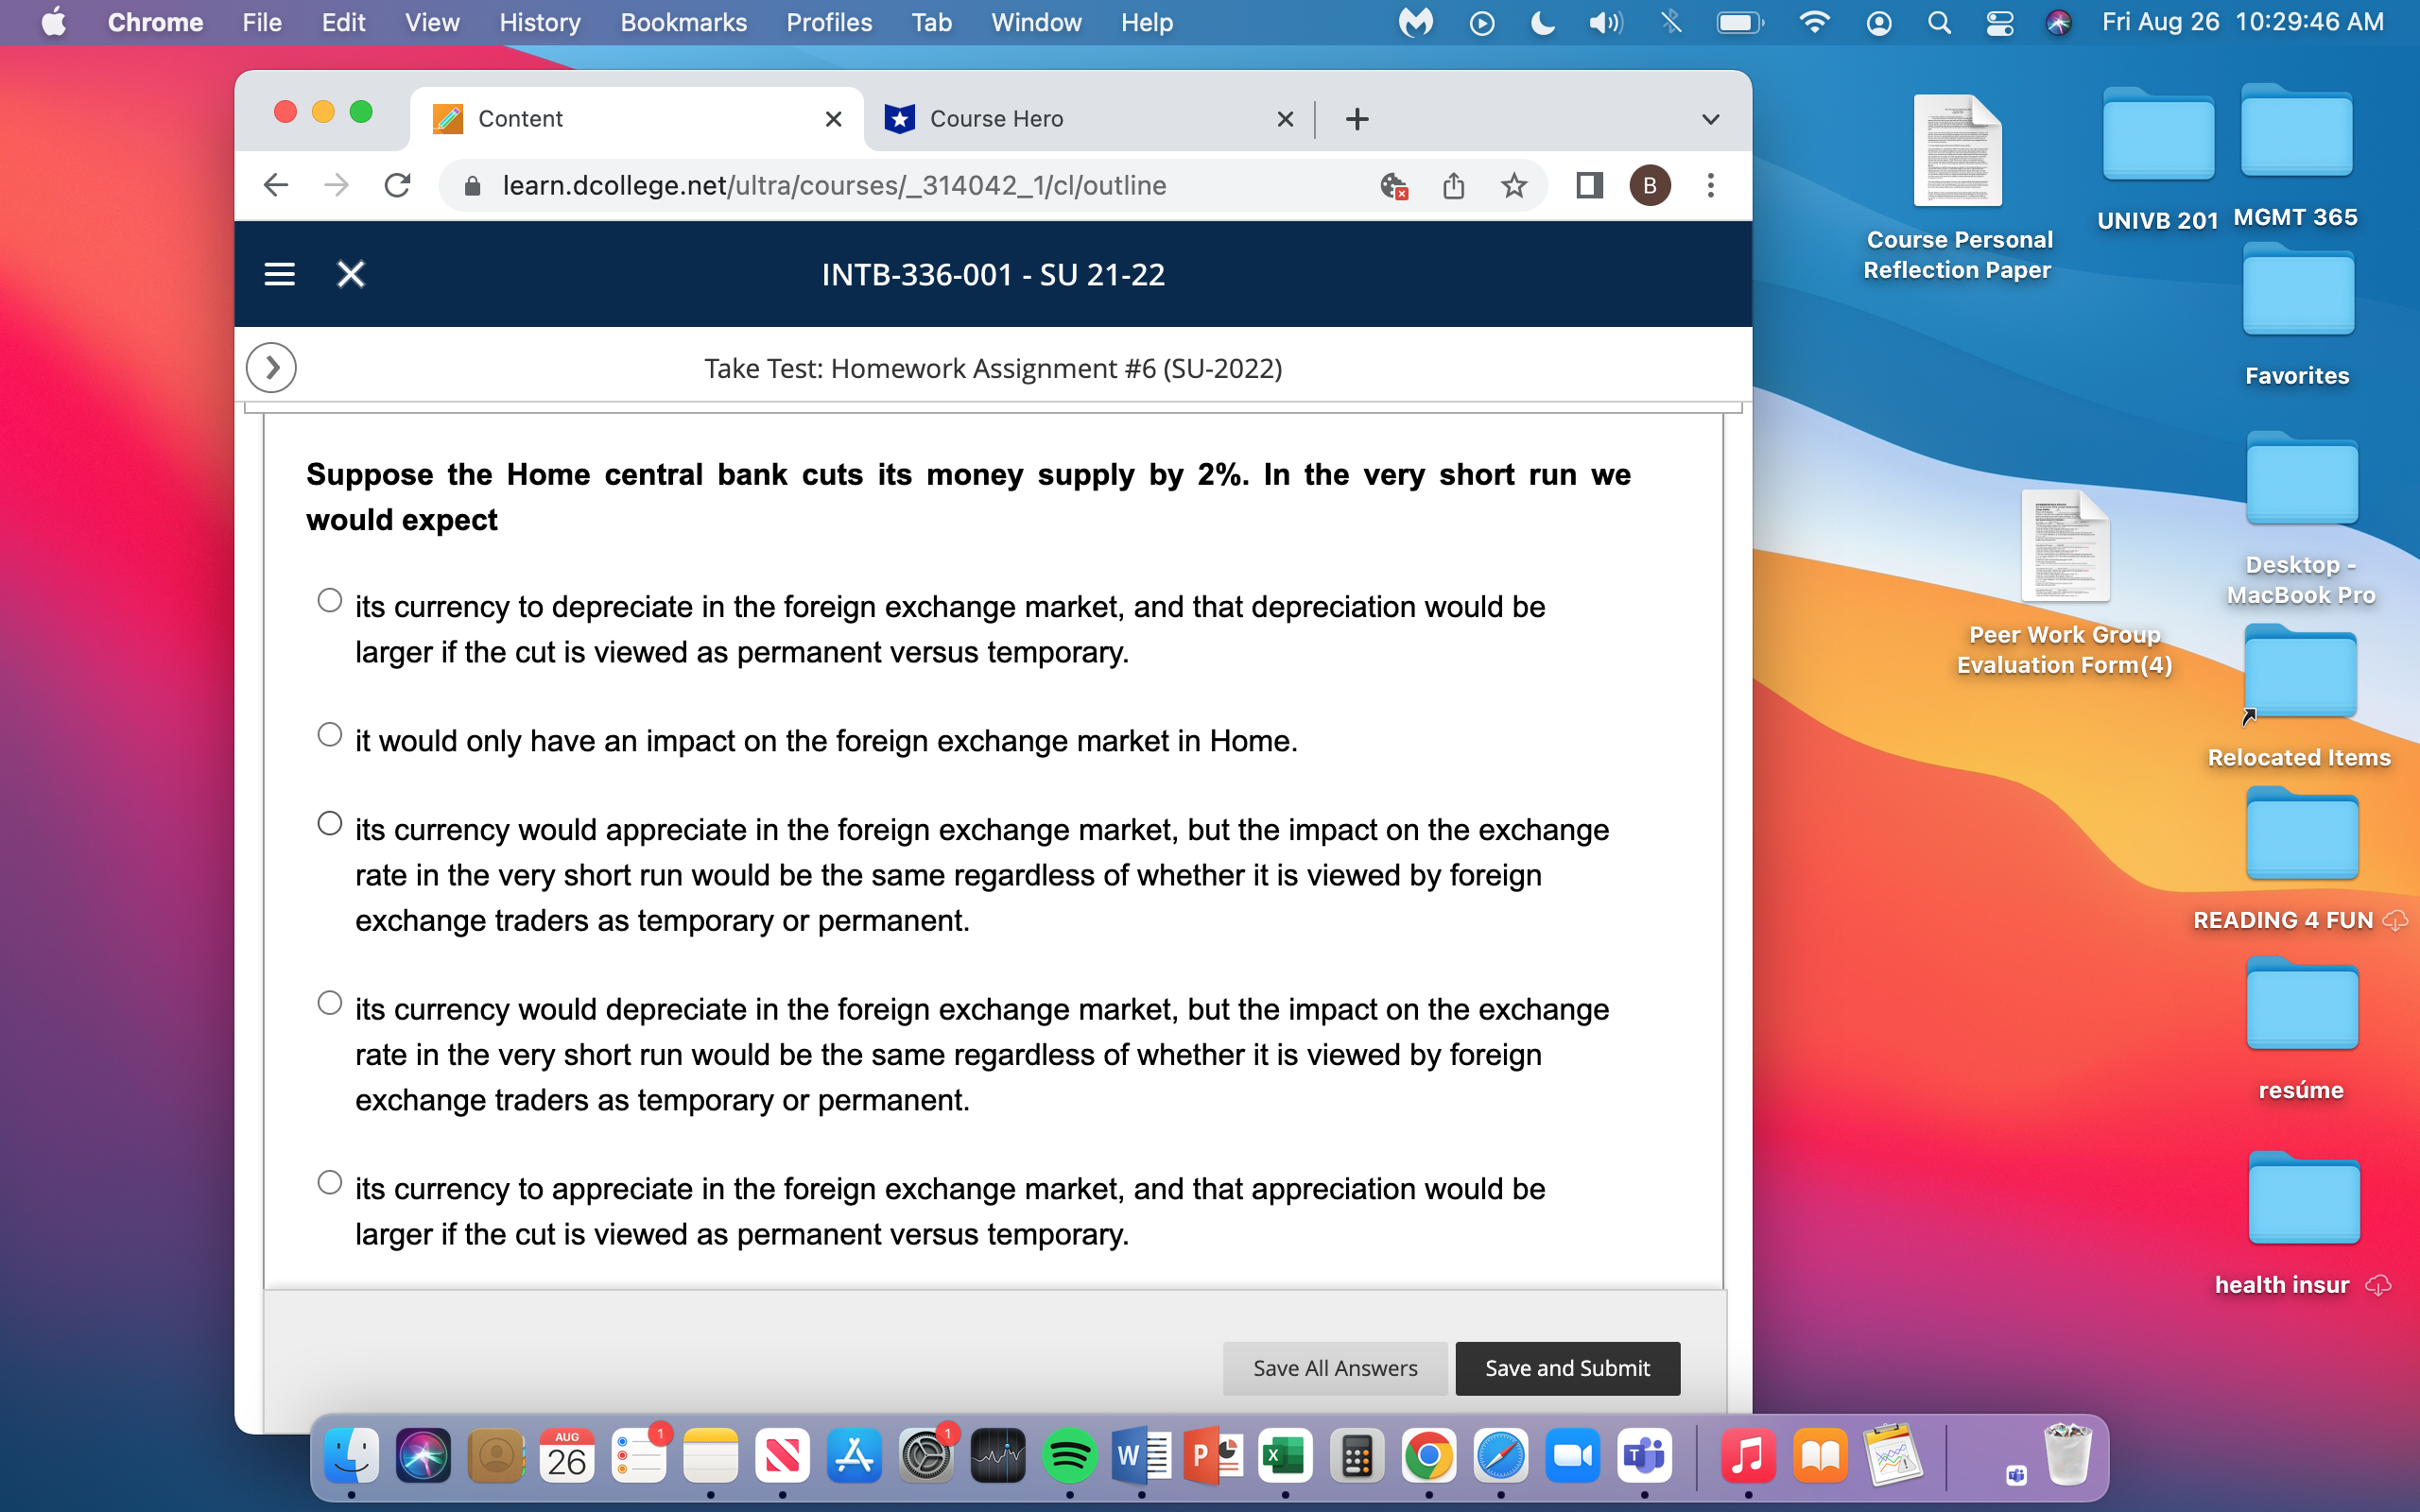Select the last answer about currency appreciation
The width and height of the screenshot is (2420, 1512).
[x=329, y=1182]
